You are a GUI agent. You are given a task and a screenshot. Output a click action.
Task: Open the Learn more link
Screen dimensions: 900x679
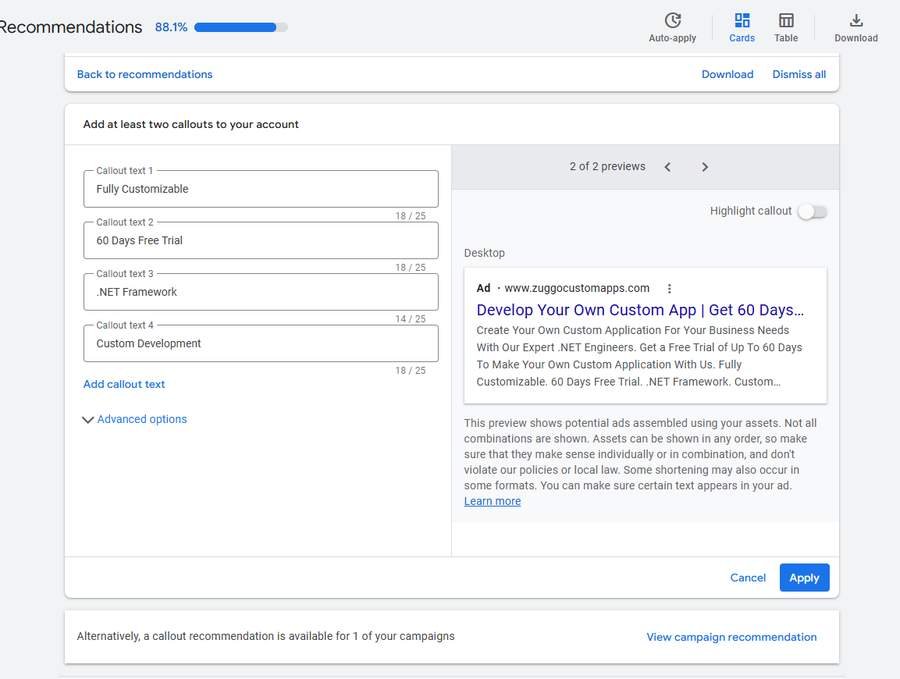pos(492,501)
